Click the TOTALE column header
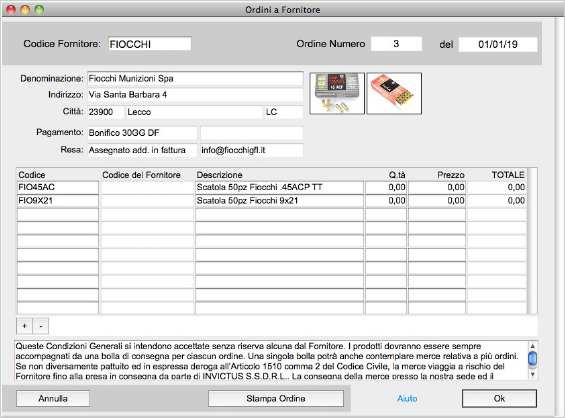Image resolution: width=565 pixels, height=418 pixels. click(508, 175)
